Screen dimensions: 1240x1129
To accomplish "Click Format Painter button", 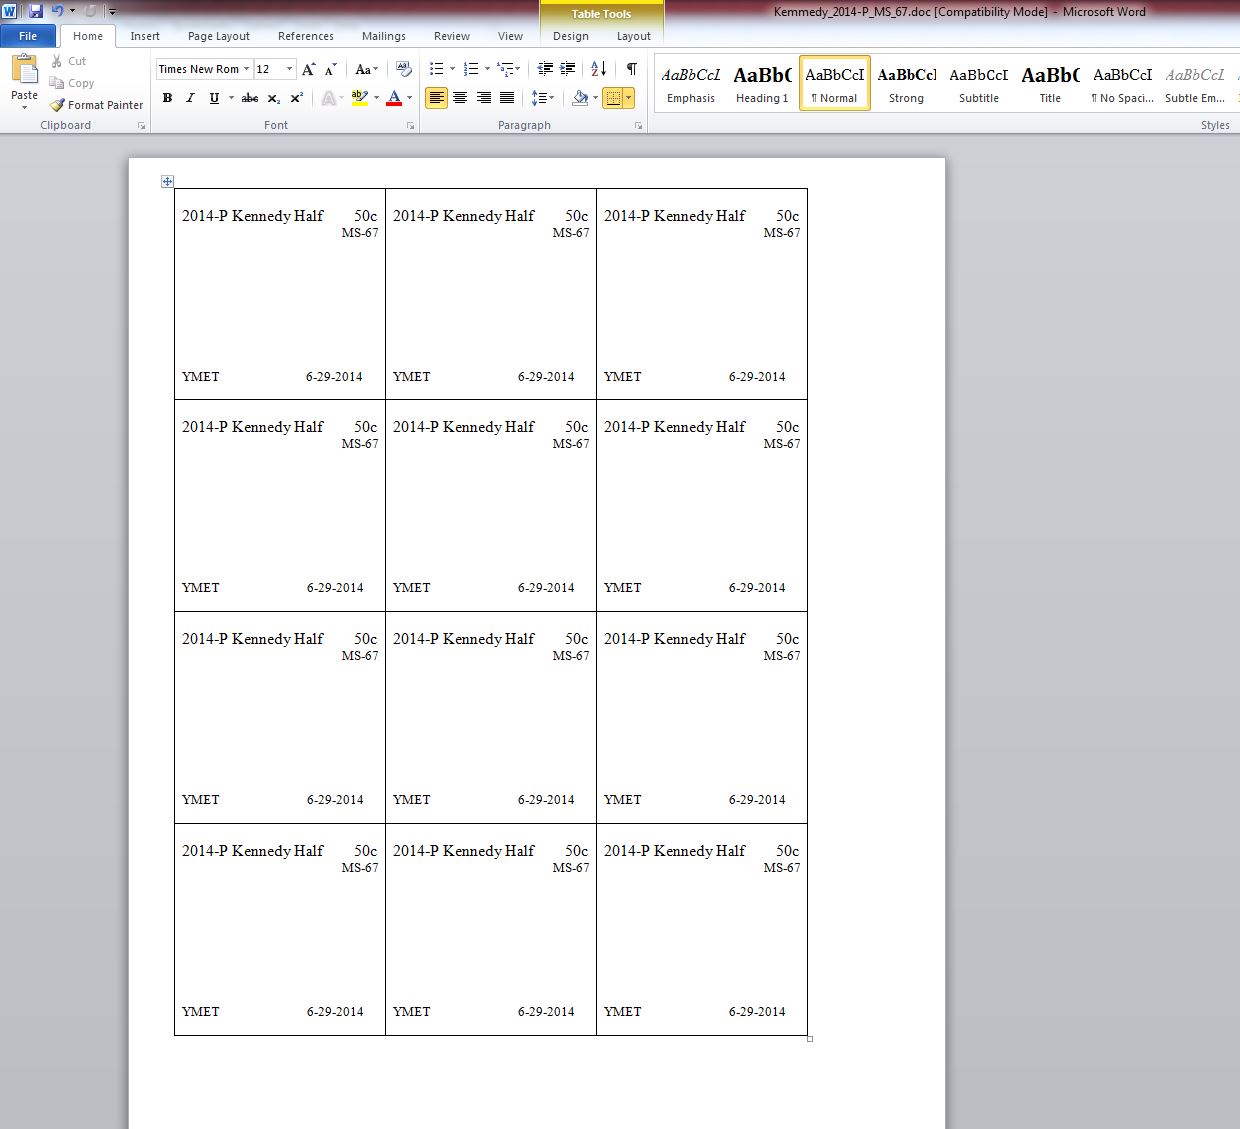I will pos(97,105).
